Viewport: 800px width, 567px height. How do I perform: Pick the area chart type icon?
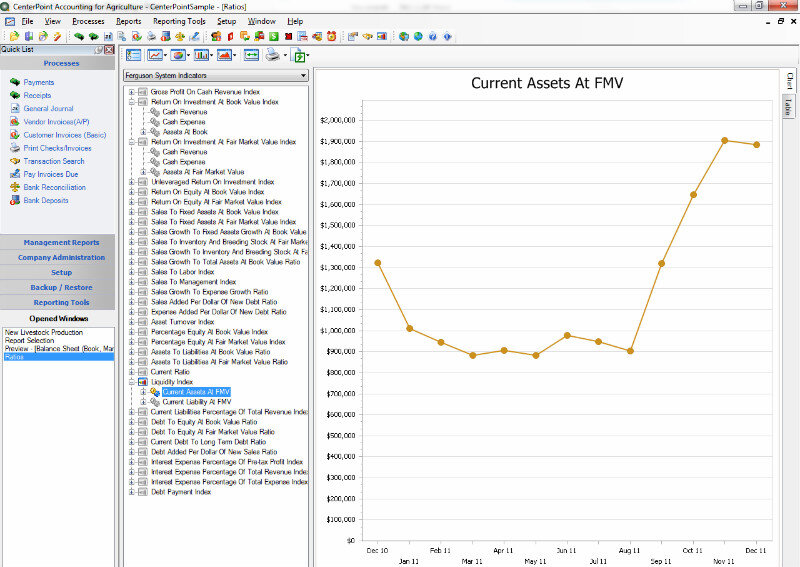[x=225, y=55]
